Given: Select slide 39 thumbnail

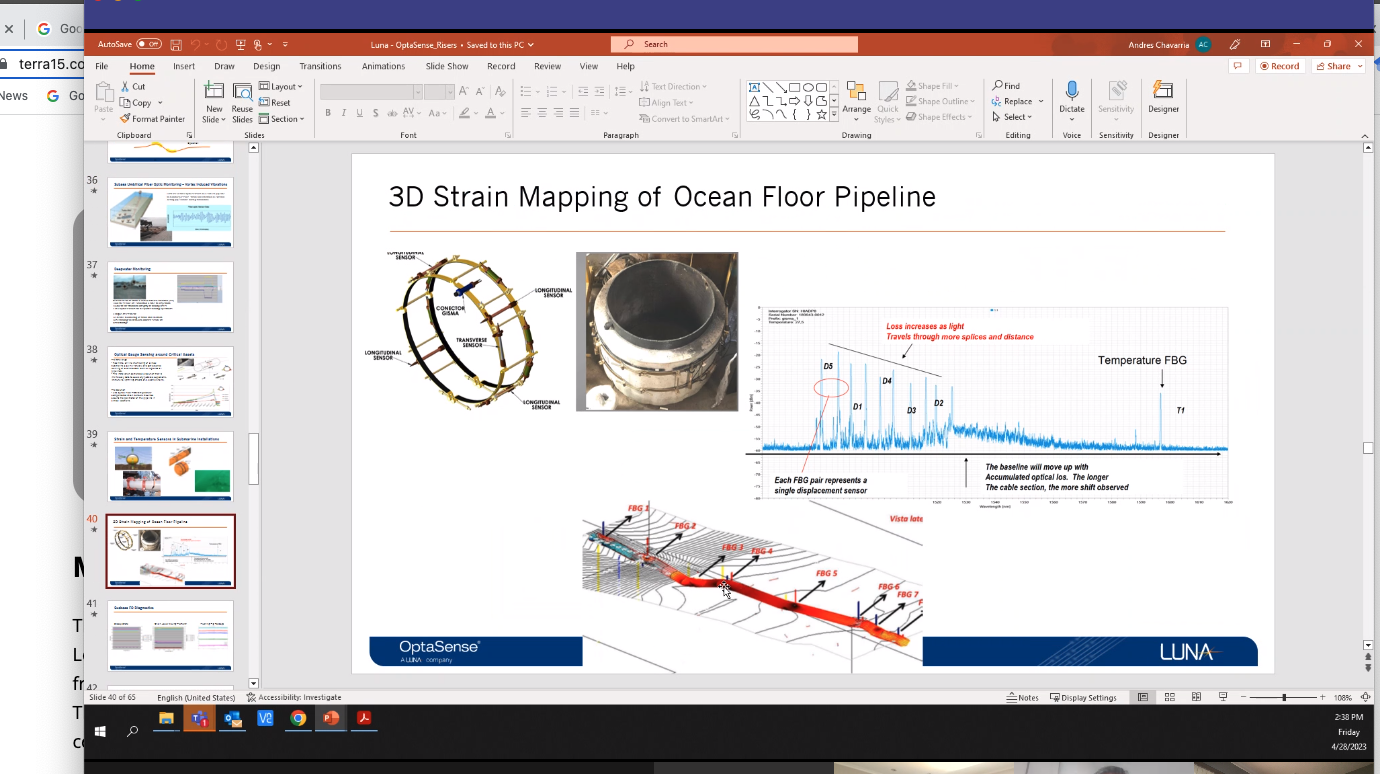Looking at the screenshot, I should [170, 466].
